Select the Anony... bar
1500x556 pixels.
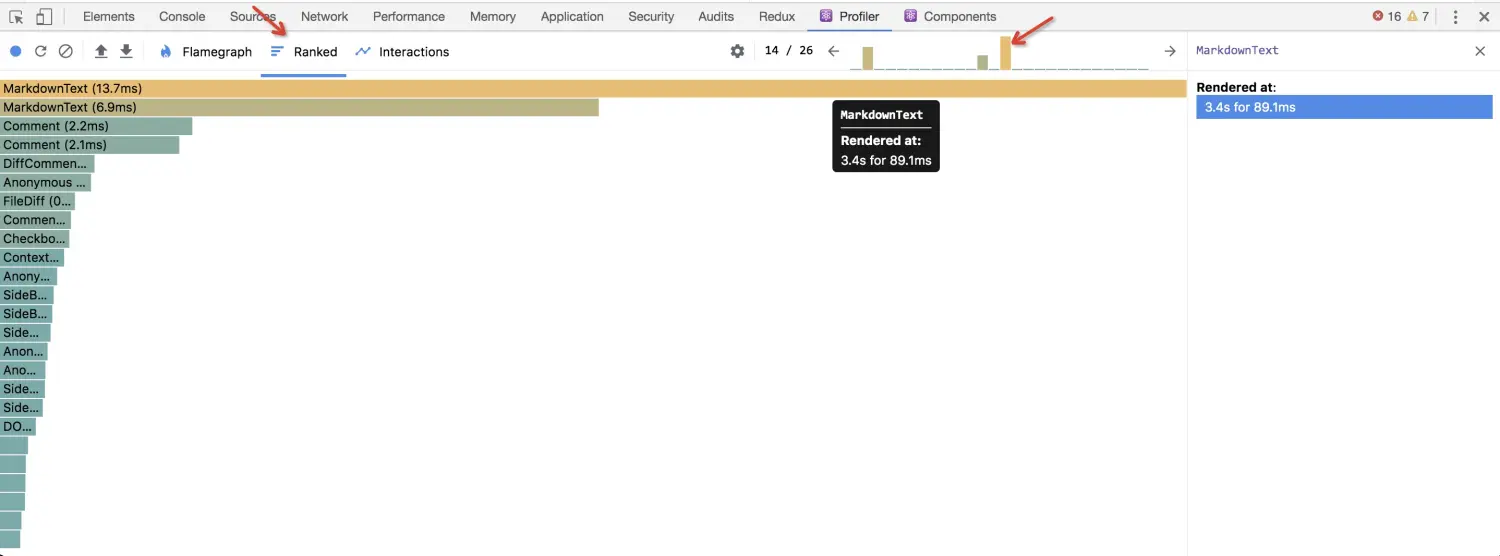[x=28, y=276]
